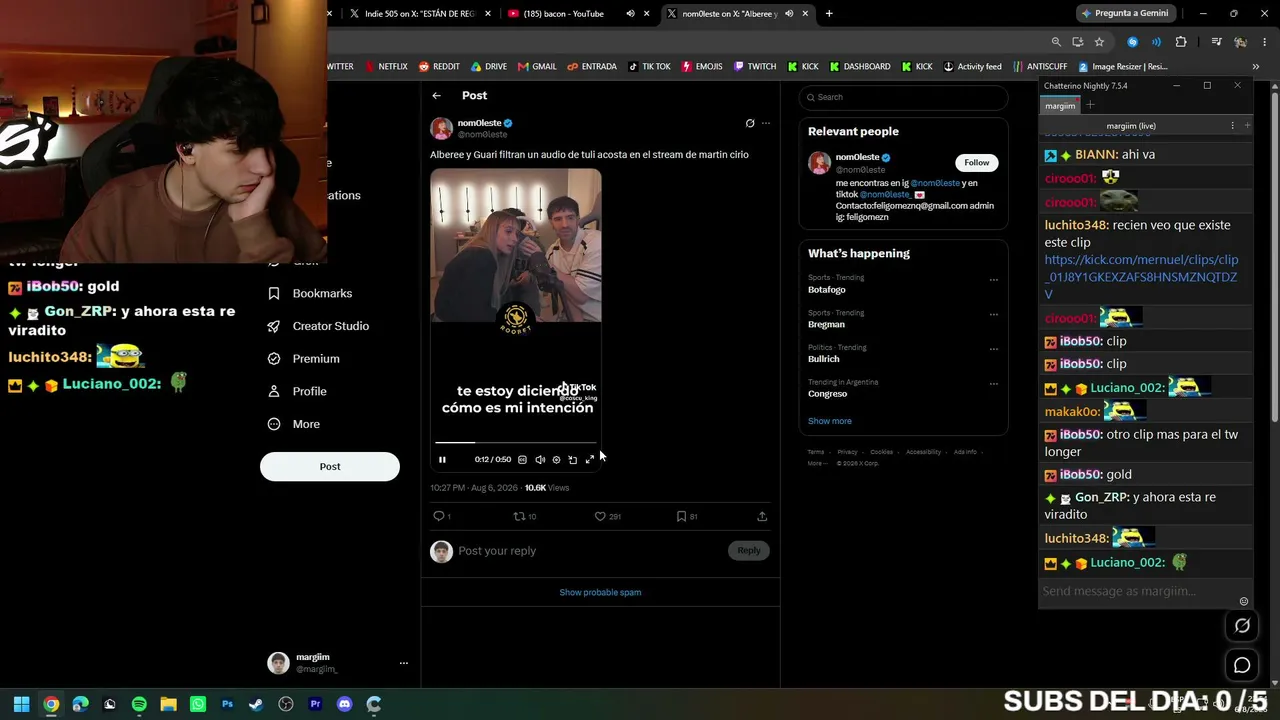Seek along the video progress bar
The image size is (1280, 720).
pyautogui.click(x=516, y=442)
